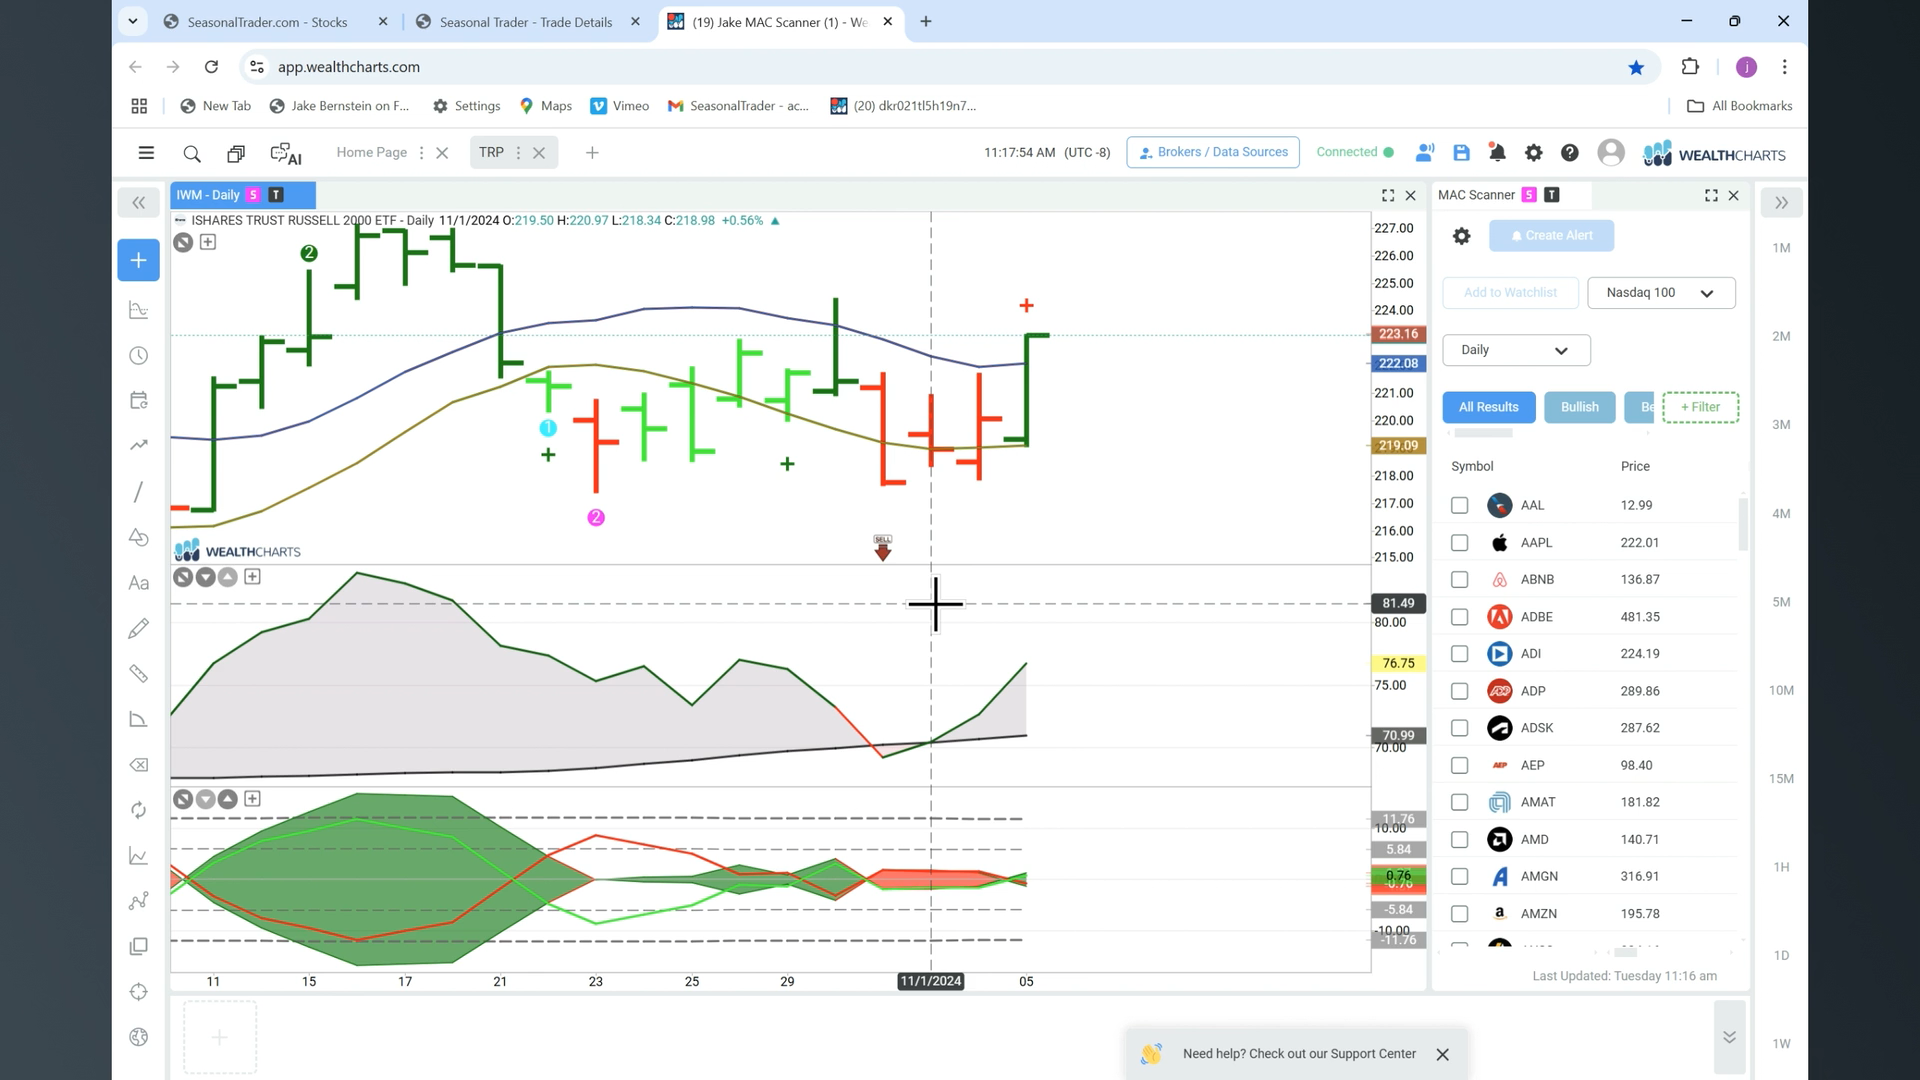
Task: Add new workspace tab with plus
Action: [592, 153]
